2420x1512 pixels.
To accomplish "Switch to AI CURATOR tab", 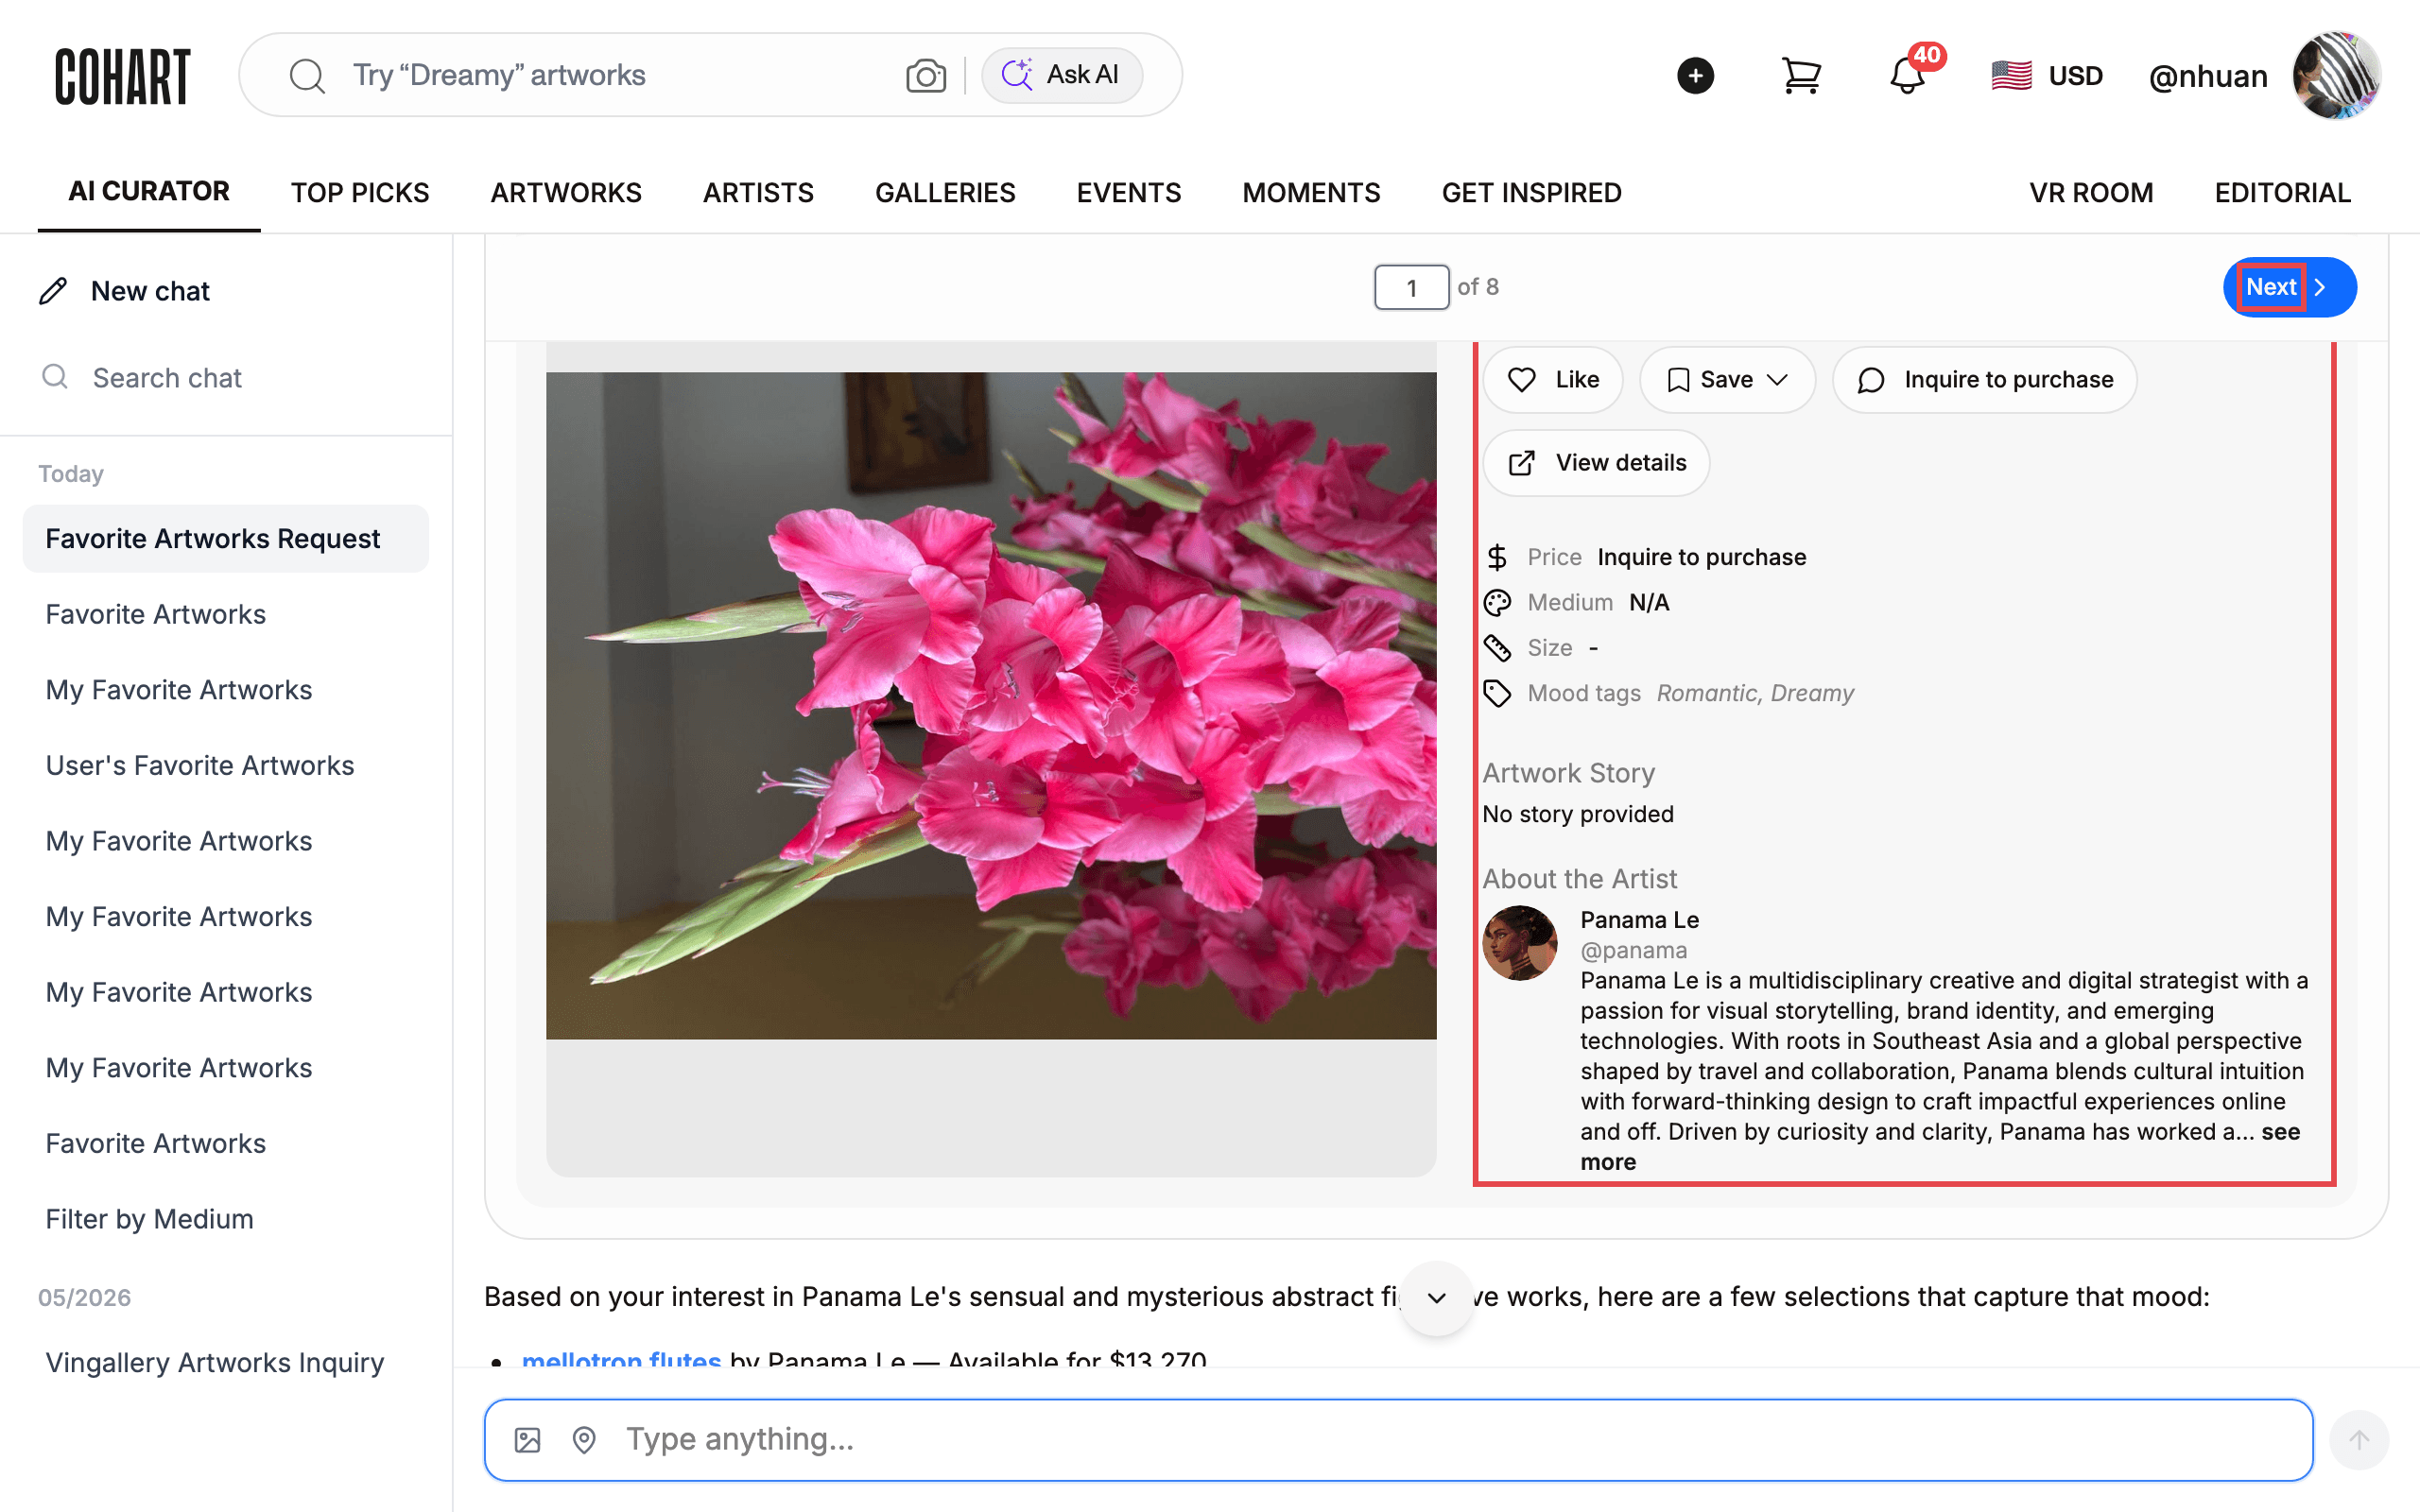I will [x=149, y=191].
